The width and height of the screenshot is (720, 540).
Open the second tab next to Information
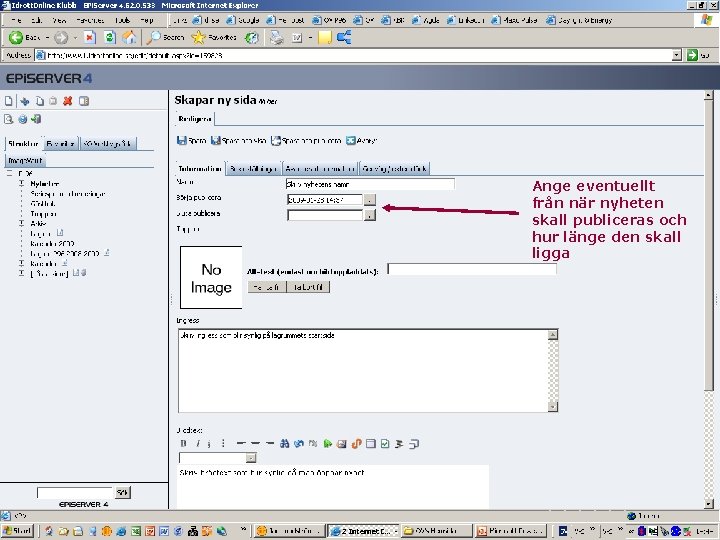(x=253, y=169)
